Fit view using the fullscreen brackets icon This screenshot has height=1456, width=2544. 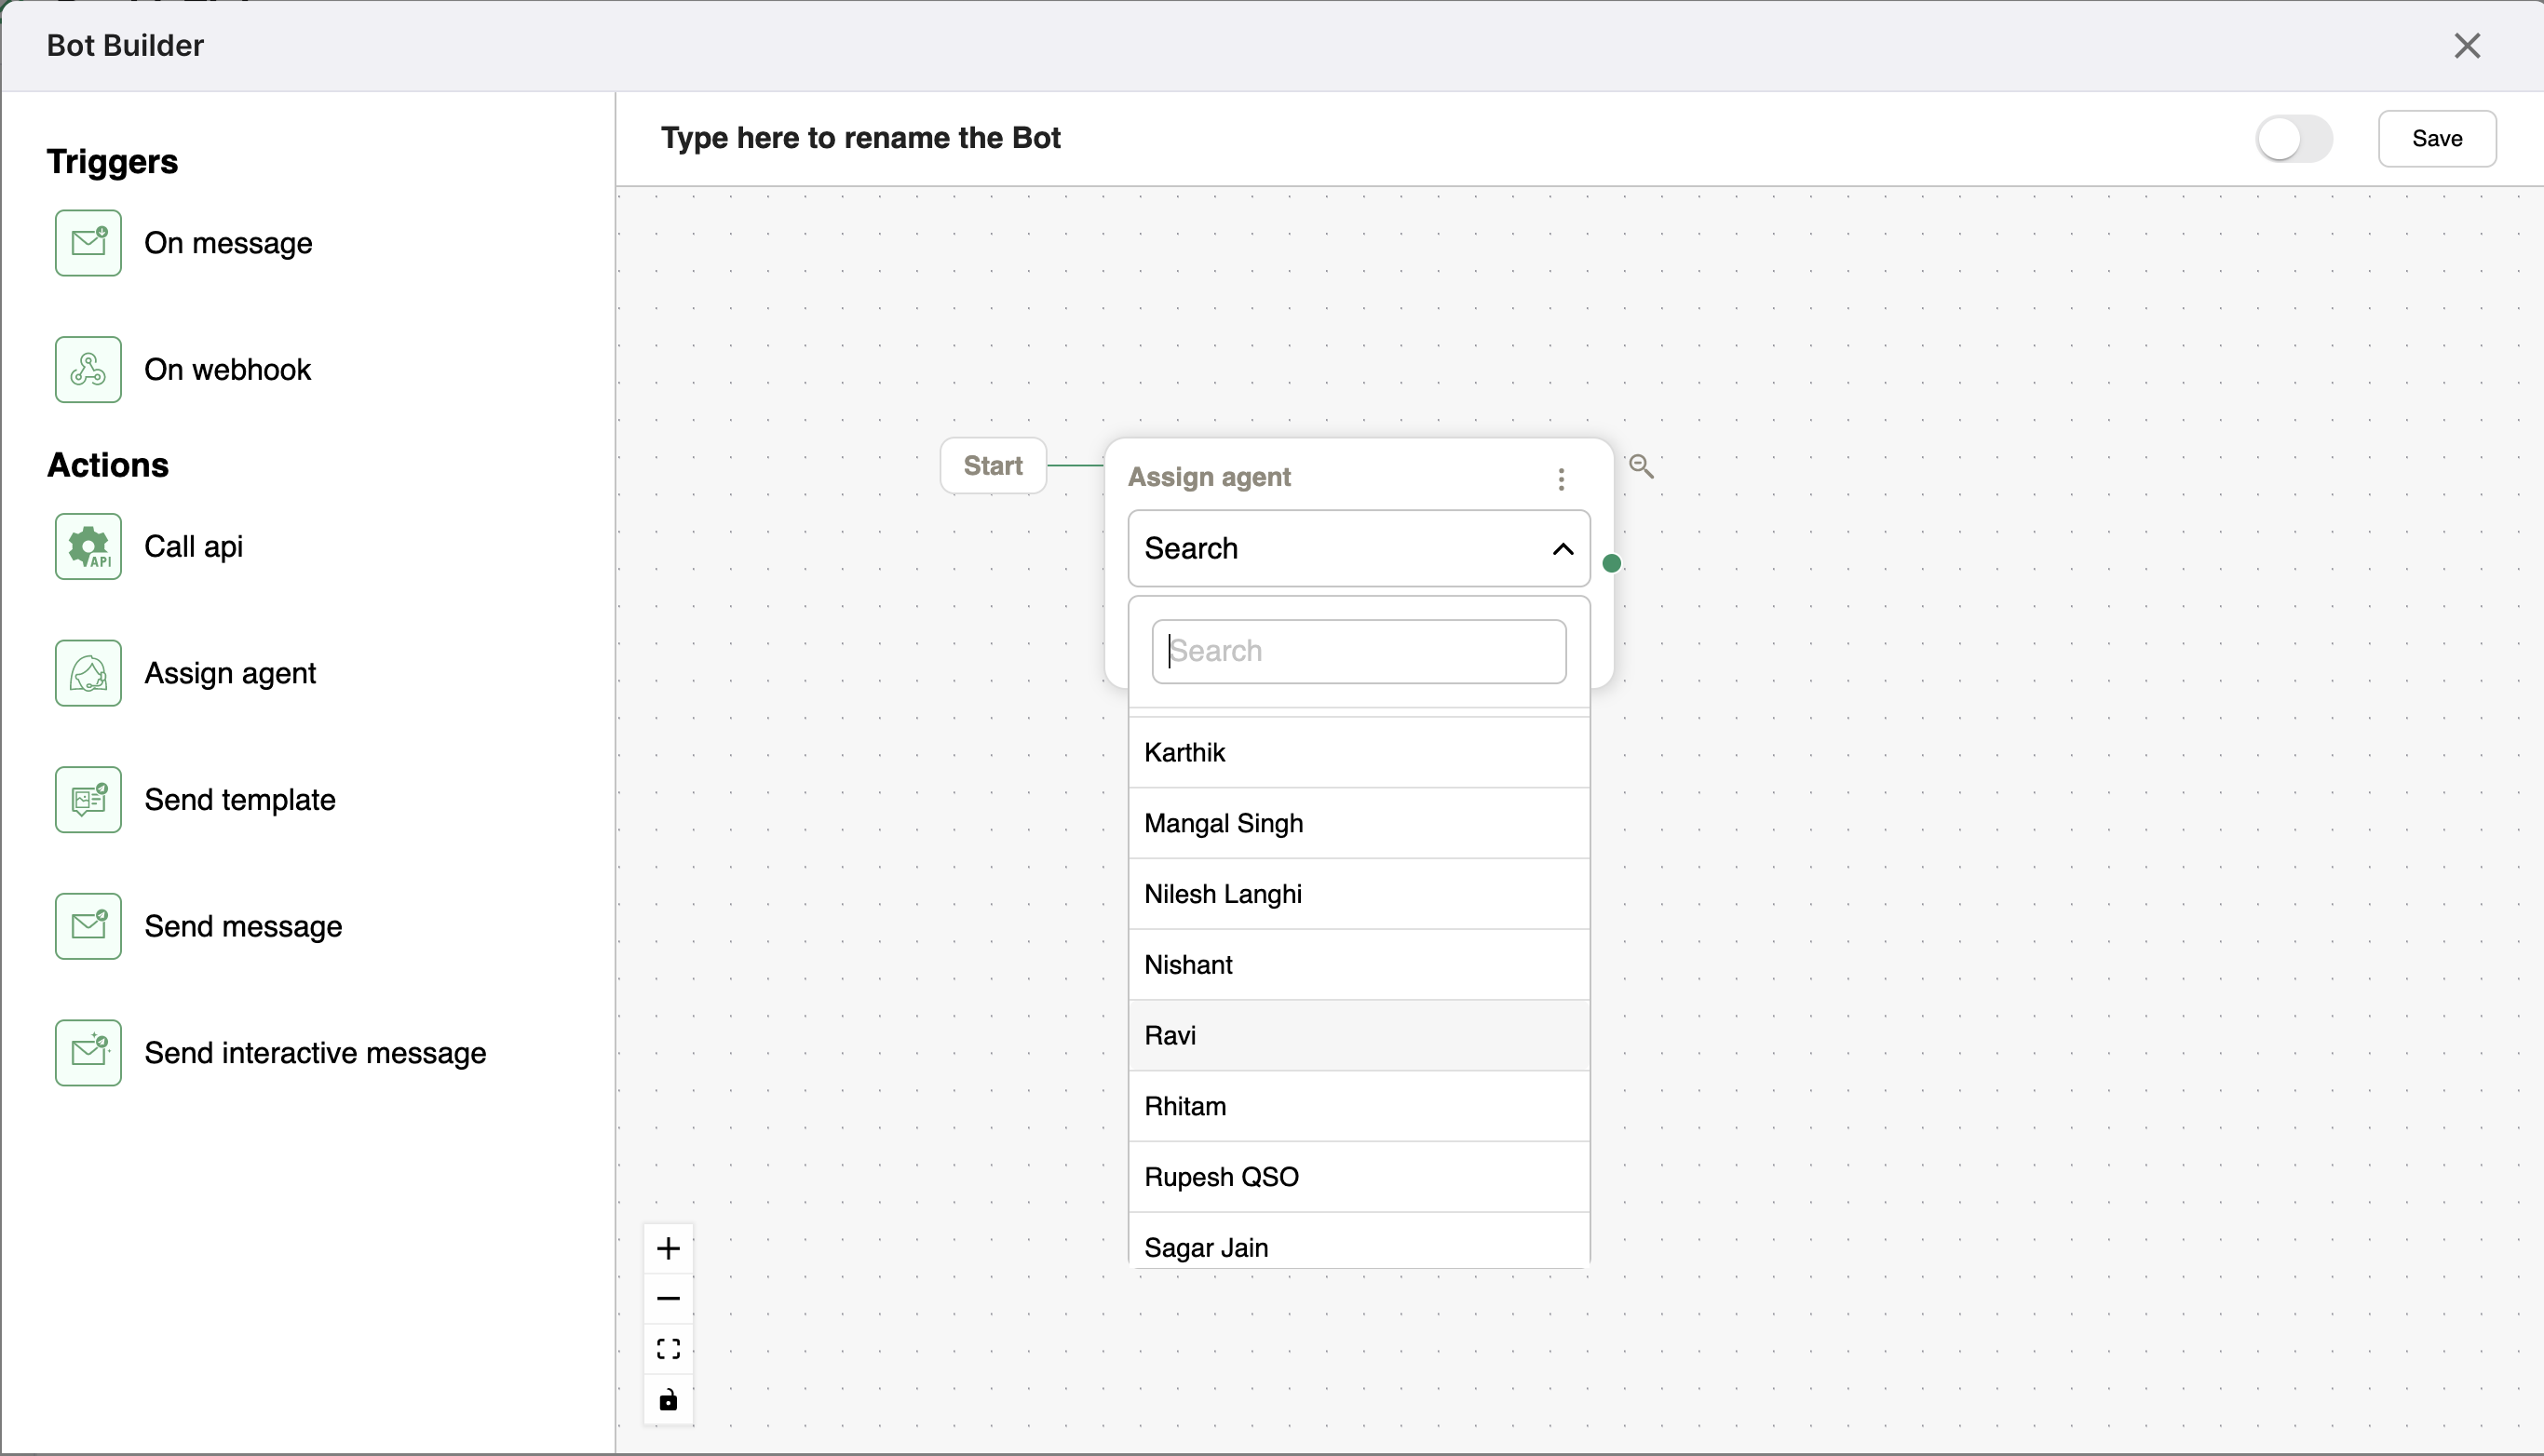coord(668,1349)
